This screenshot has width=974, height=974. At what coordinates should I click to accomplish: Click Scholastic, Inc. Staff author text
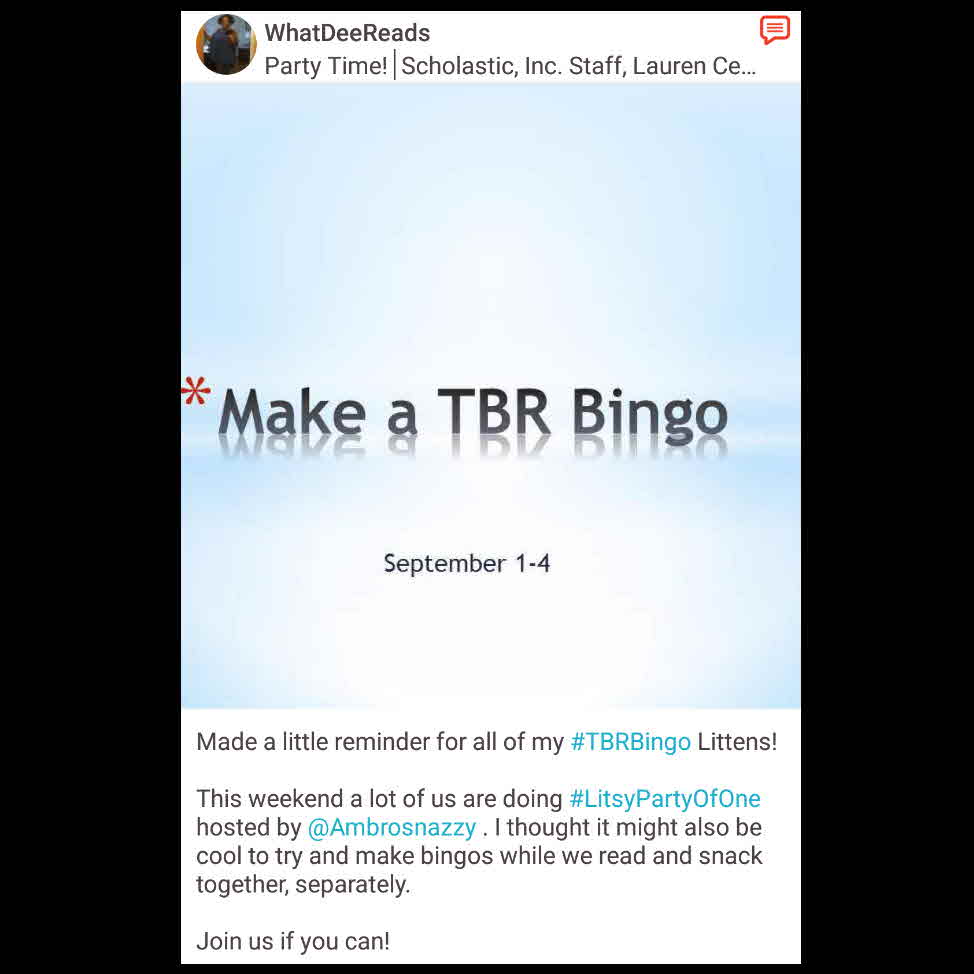pyautogui.click(x=513, y=66)
